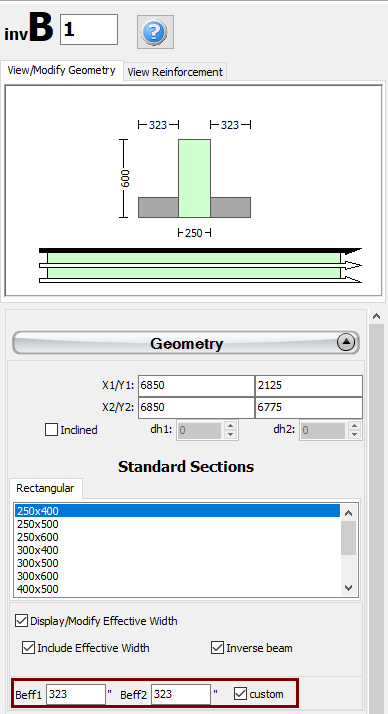
Task: Click the beam number field showing 1
Action: (89, 30)
